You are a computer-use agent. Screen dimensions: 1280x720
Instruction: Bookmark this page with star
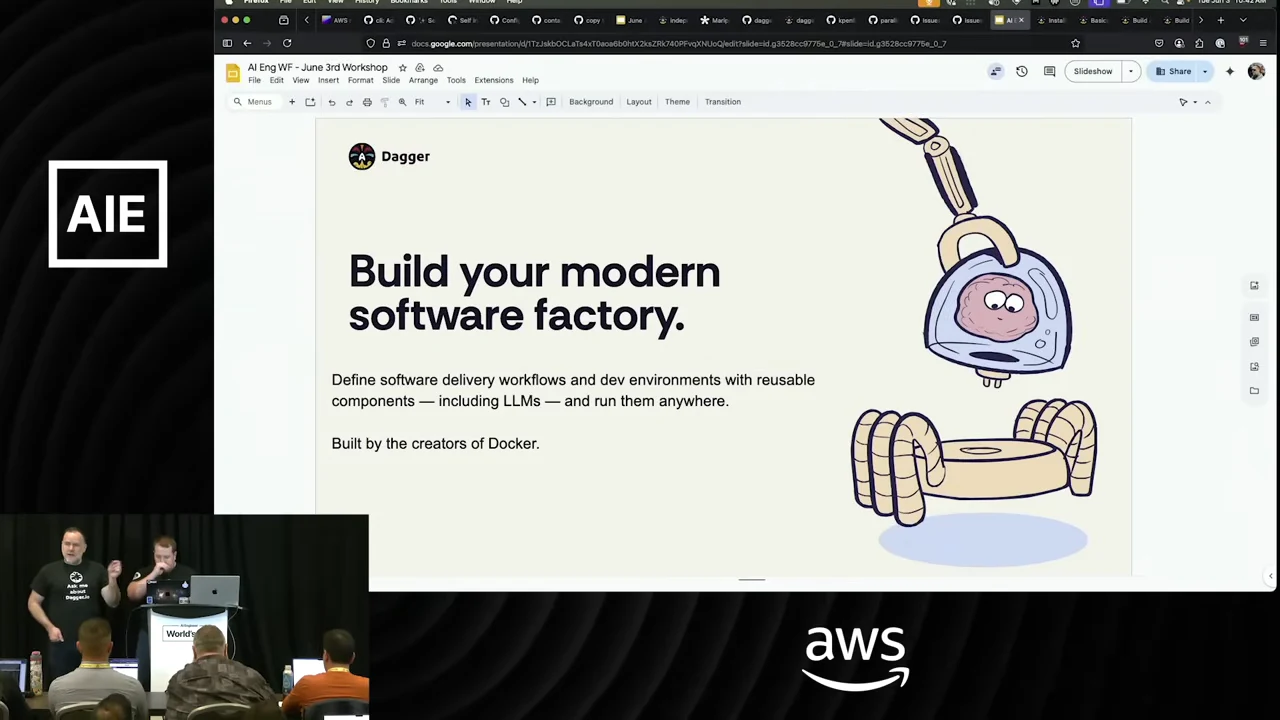[x=1076, y=43]
